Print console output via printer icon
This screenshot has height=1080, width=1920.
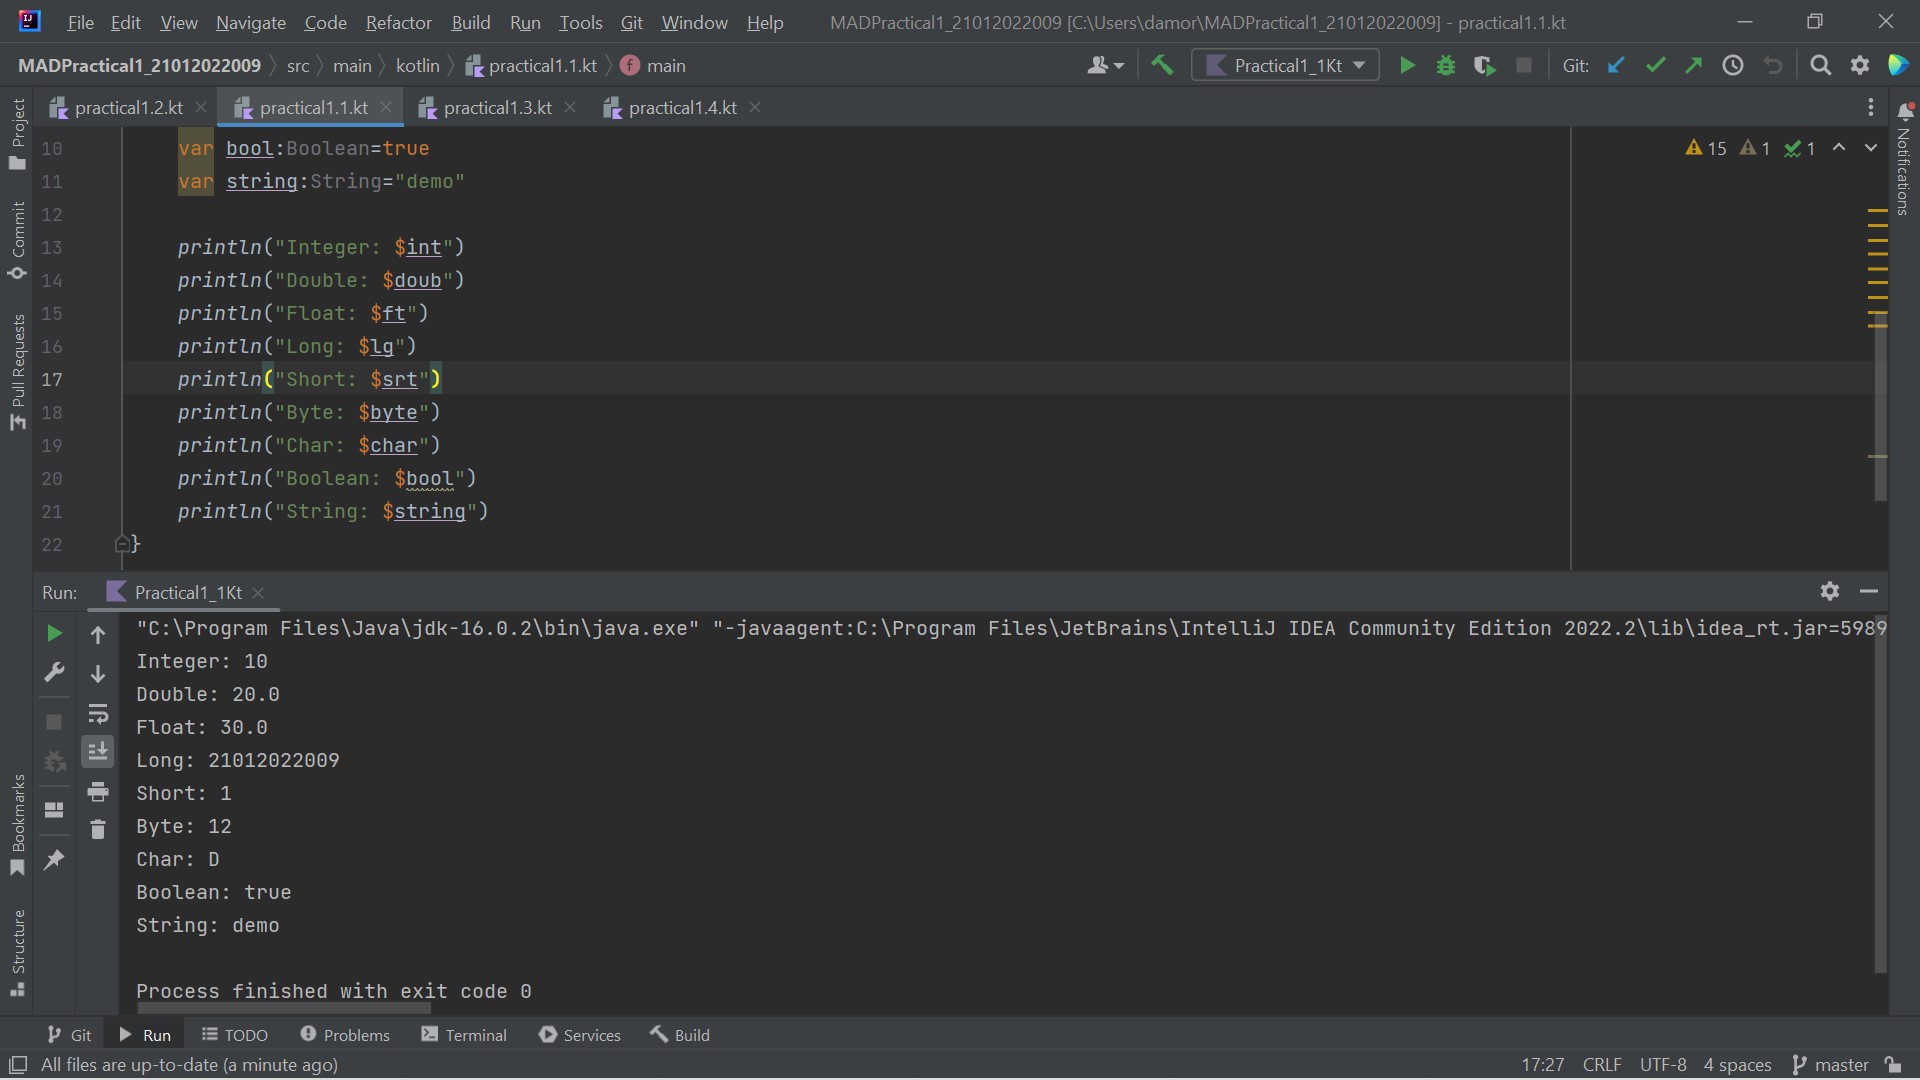pyautogui.click(x=98, y=791)
